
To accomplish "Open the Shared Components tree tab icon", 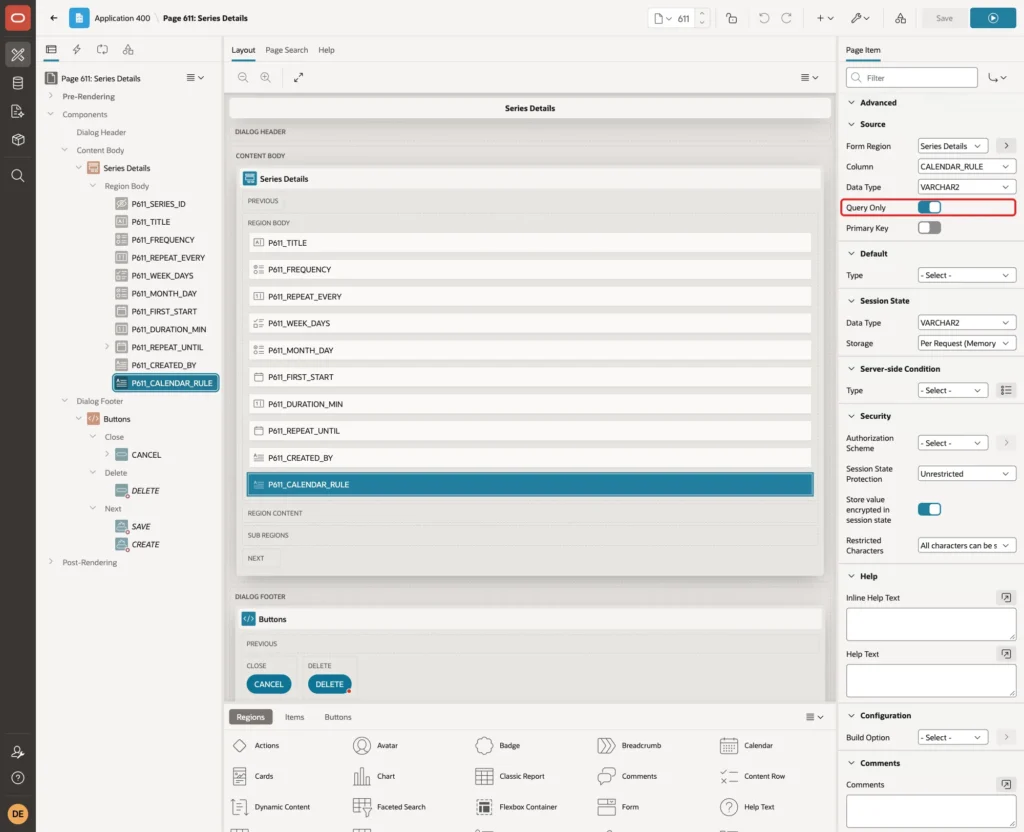I will pos(128,50).
